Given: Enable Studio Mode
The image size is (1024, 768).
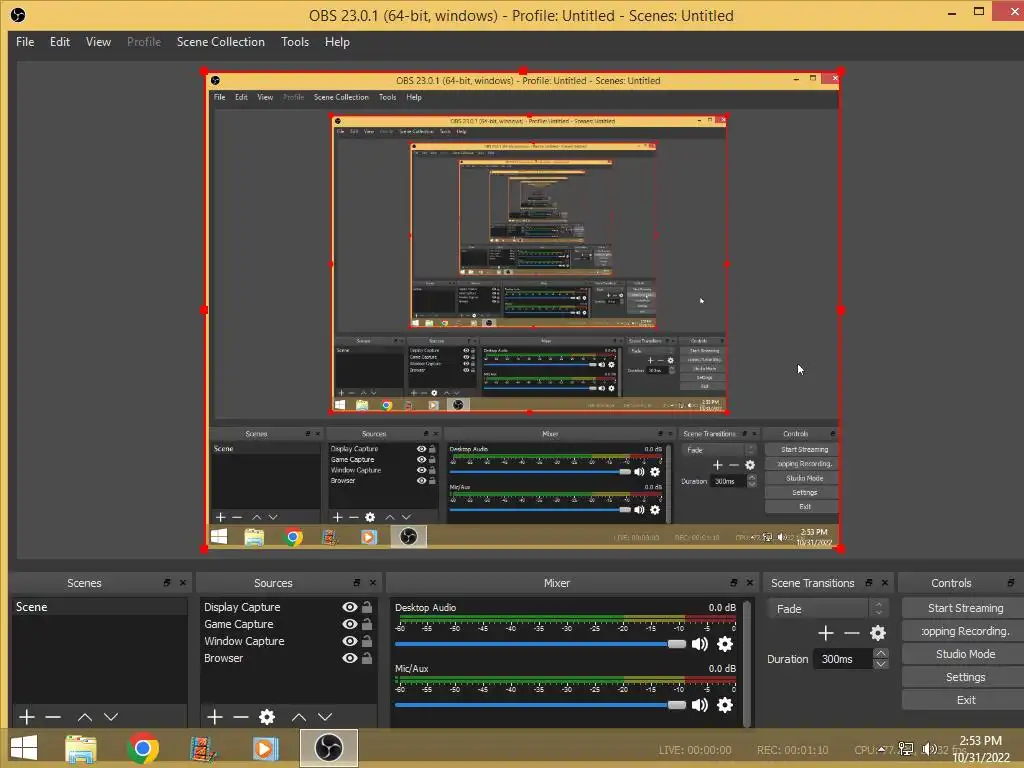Looking at the screenshot, I should pyautogui.click(x=965, y=654).
